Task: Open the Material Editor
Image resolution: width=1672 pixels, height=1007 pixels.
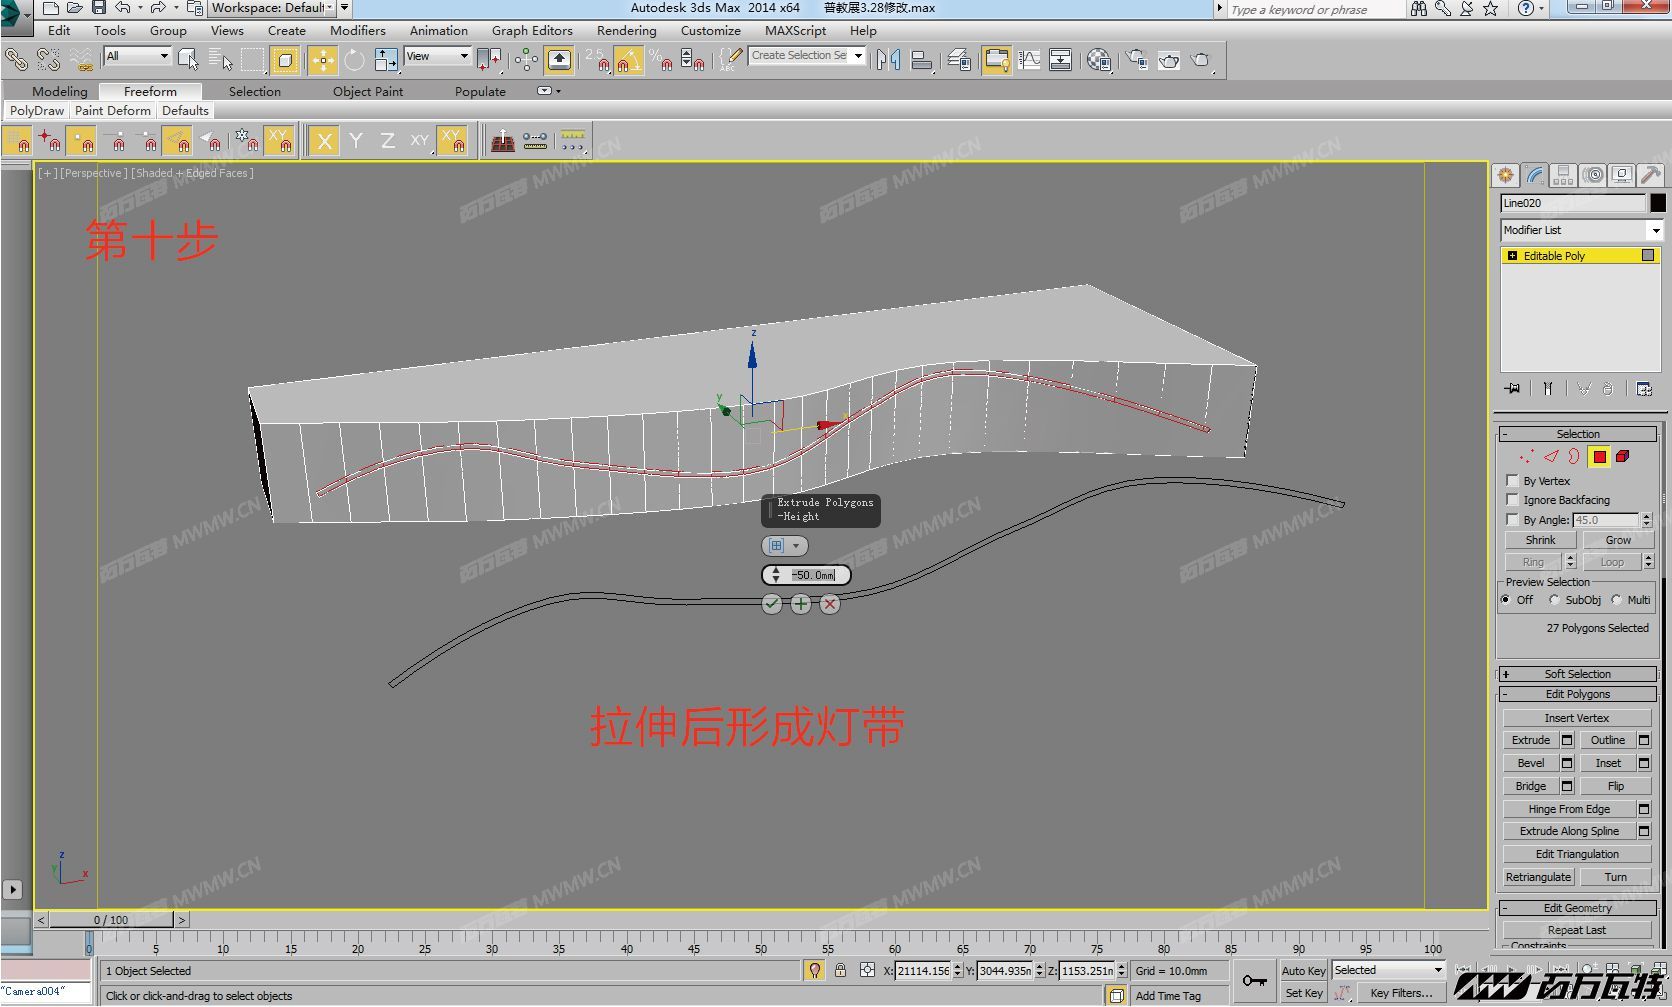Action: (x=1098, y=60)
